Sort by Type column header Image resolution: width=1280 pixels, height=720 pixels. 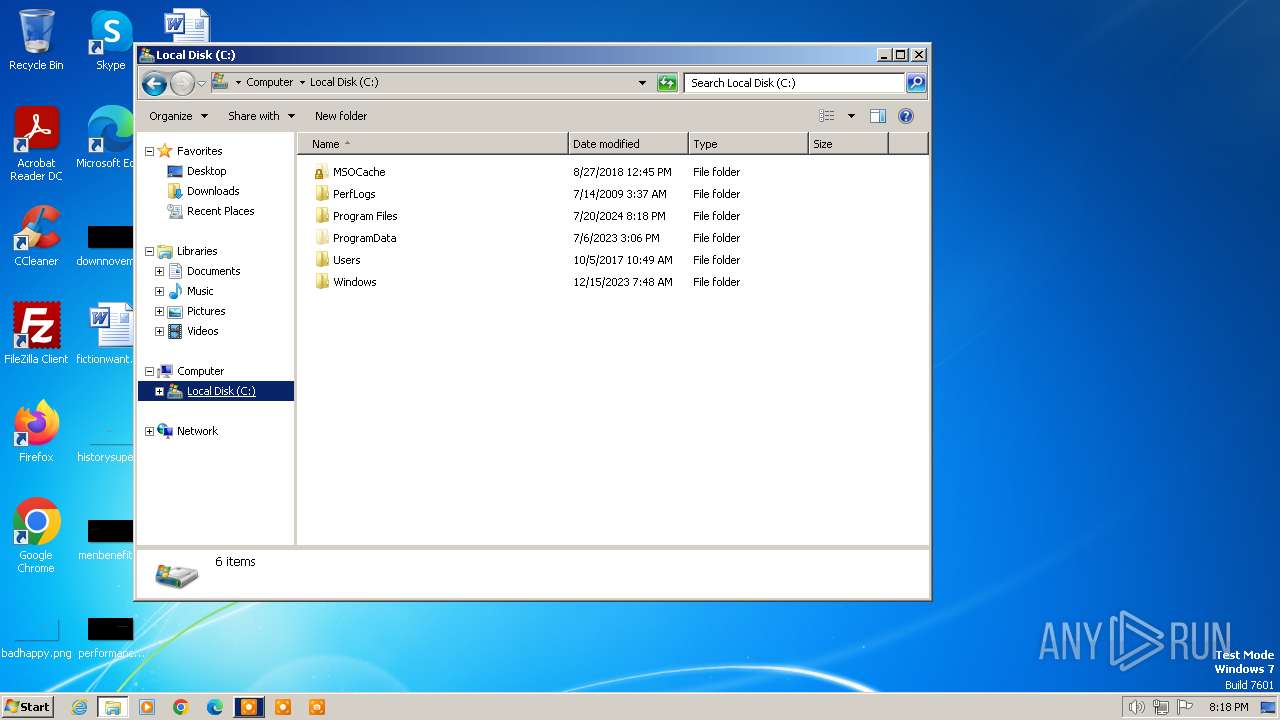tap(748, 144)
